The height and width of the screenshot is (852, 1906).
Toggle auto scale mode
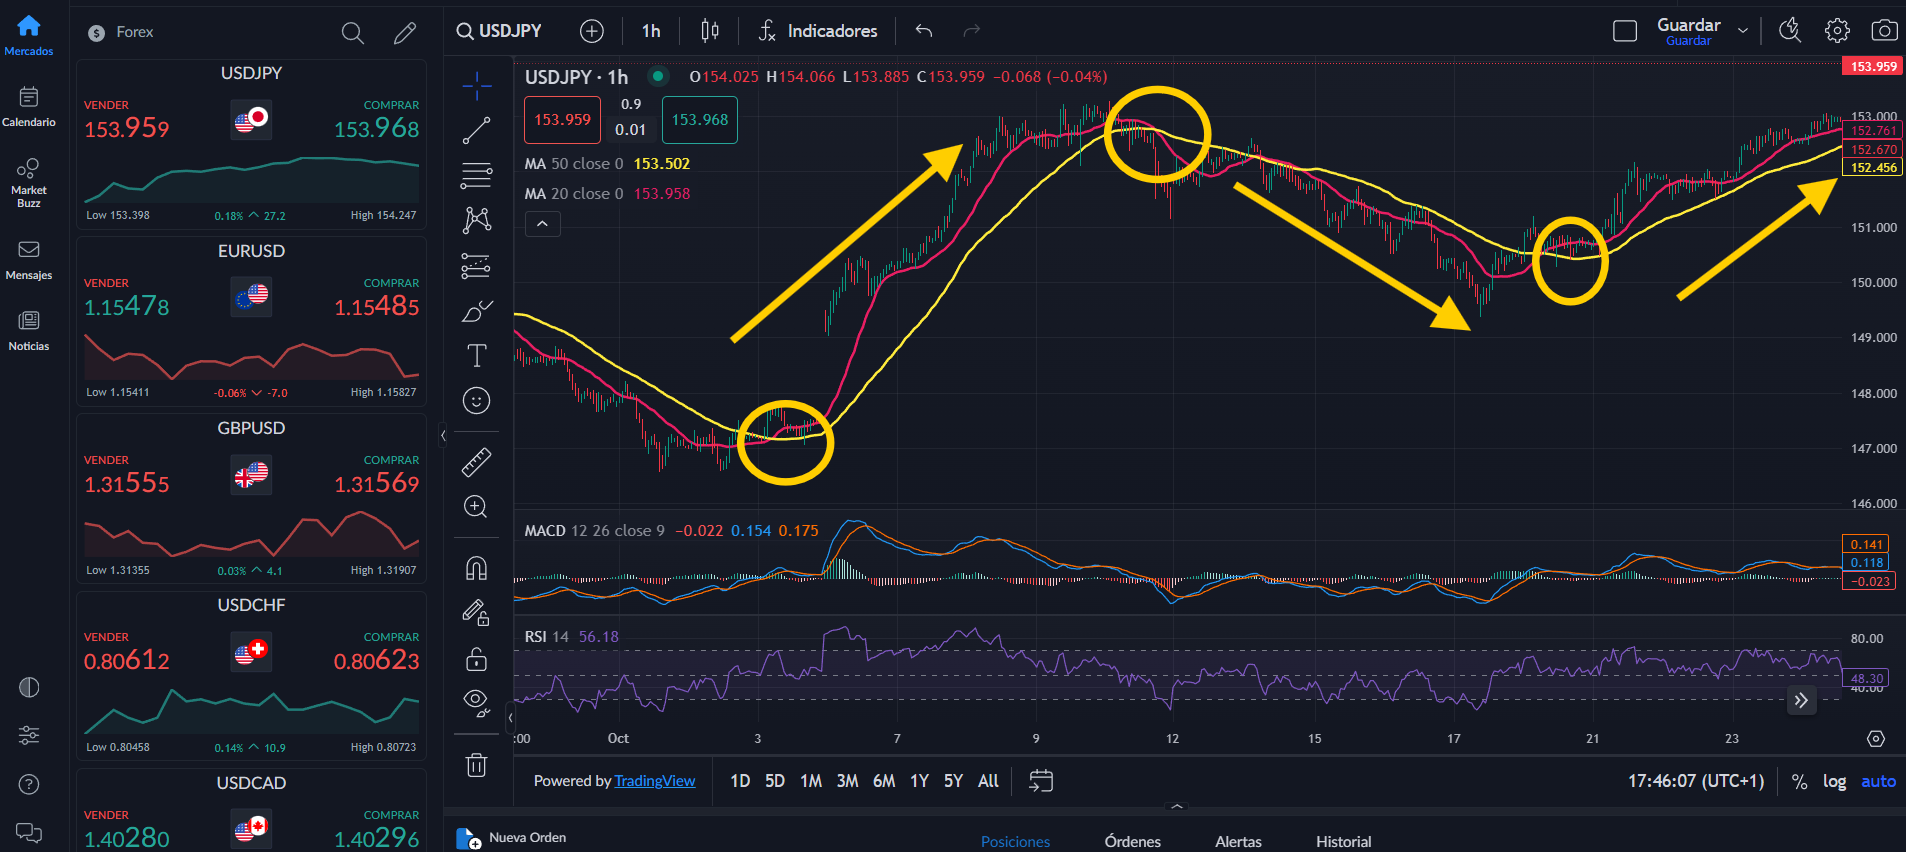[1878, 782]
